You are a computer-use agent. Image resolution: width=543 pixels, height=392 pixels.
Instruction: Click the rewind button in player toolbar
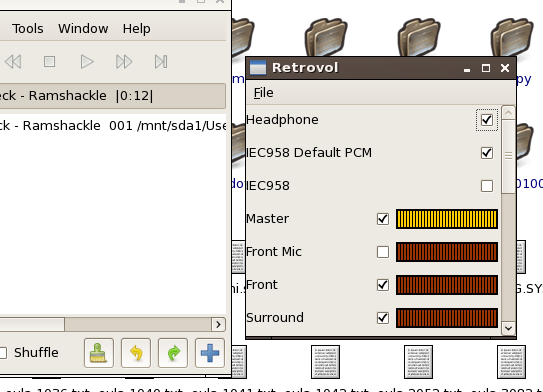(14, 62)
